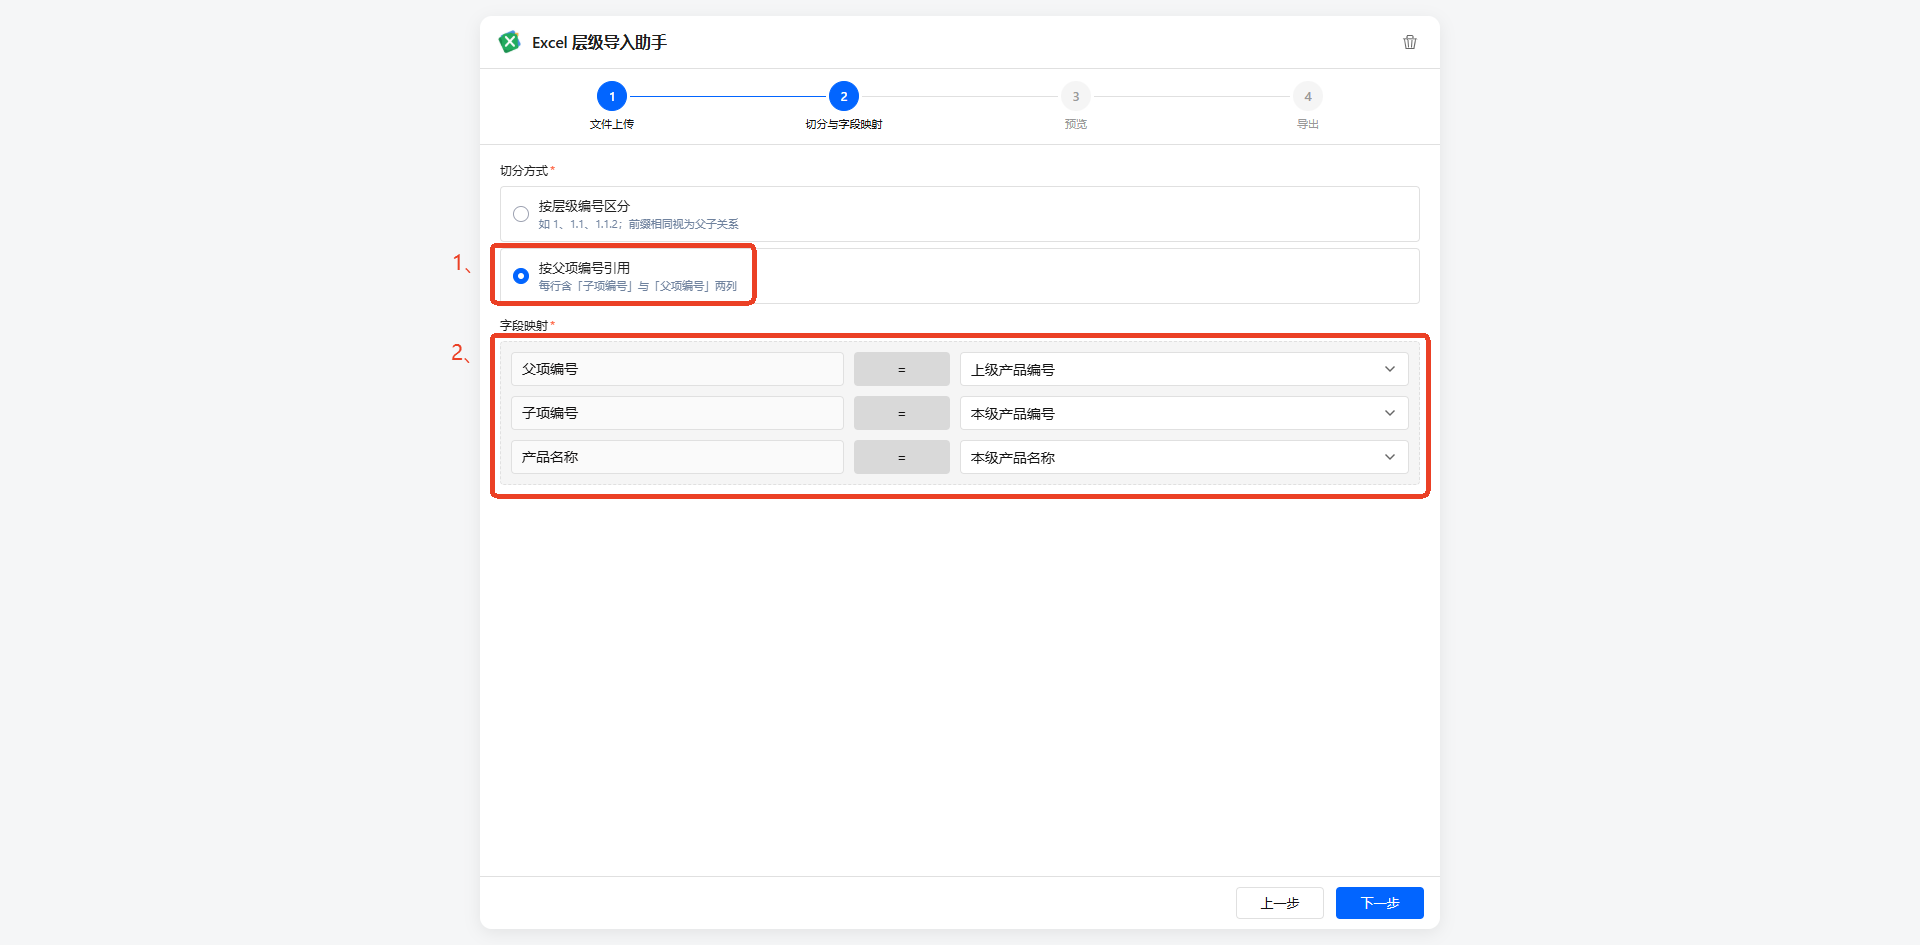Image resolution: width=1920 pixels, height=945 pixels.
Task: Click the 上一步 button
Action: [x=1280, y=903]
